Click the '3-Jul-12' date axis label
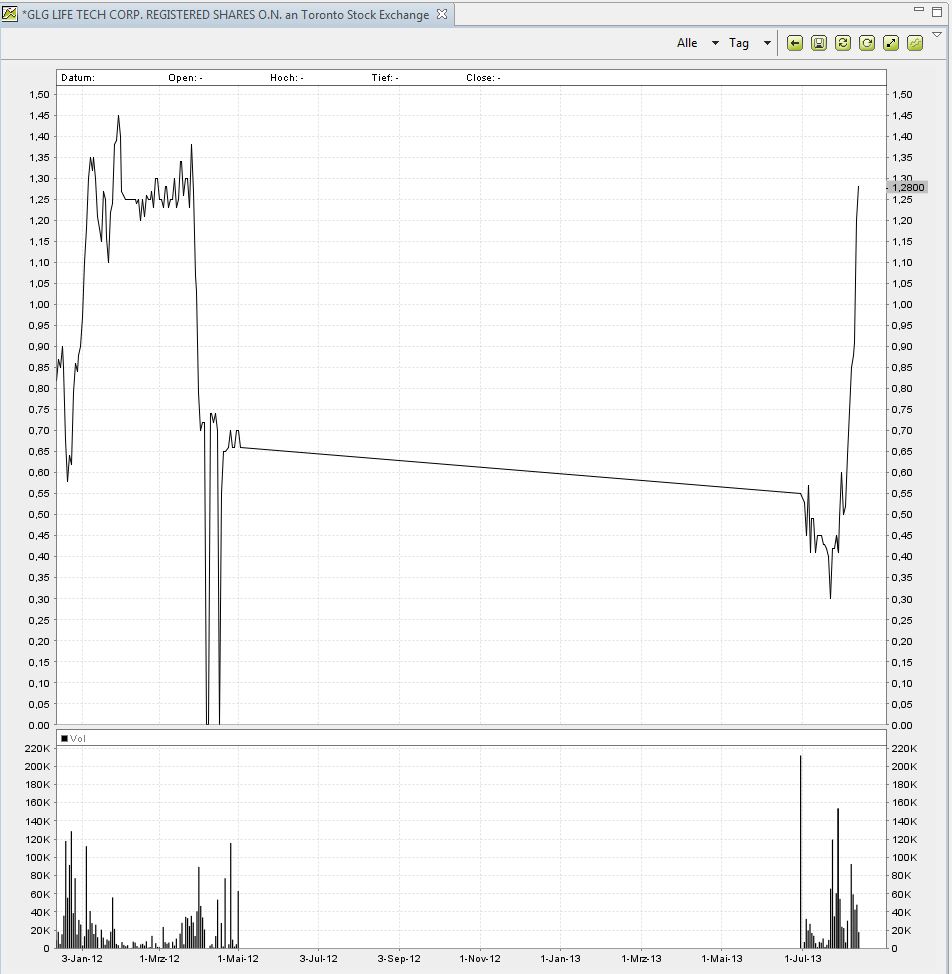This screenshot has height=974, width=952. [x=319, y=958]
